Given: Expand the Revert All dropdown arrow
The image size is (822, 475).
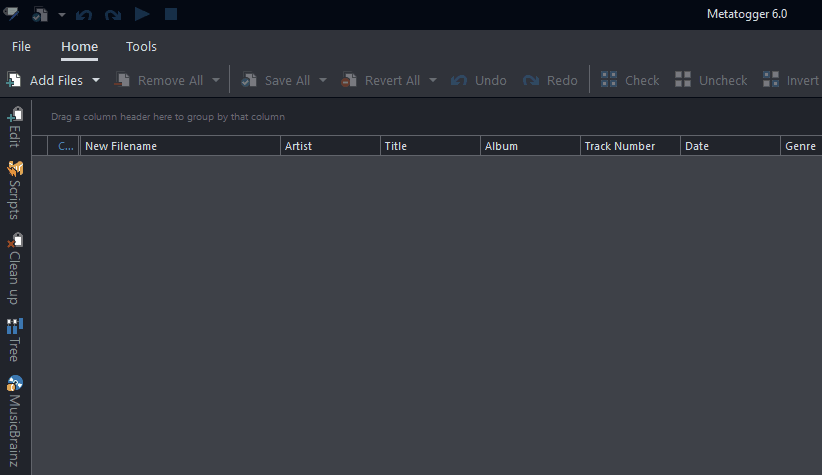Looking at the screenshot, I should (433, 80).
